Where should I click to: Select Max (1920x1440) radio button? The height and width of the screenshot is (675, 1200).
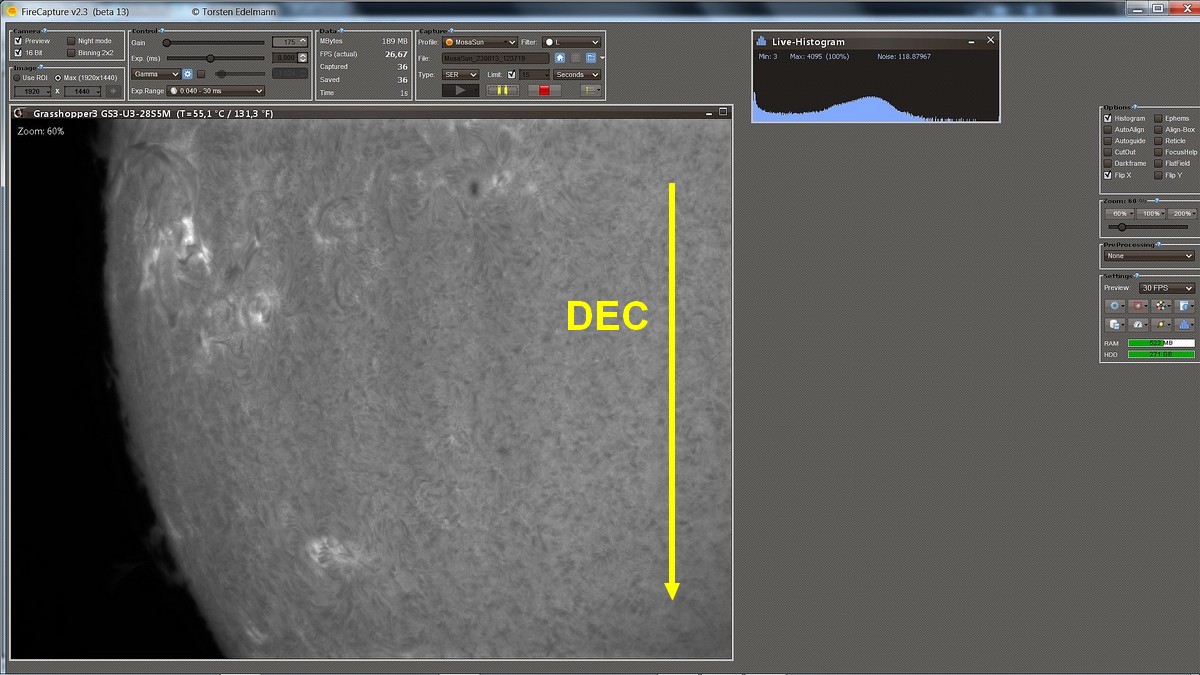tap(58, 77)
